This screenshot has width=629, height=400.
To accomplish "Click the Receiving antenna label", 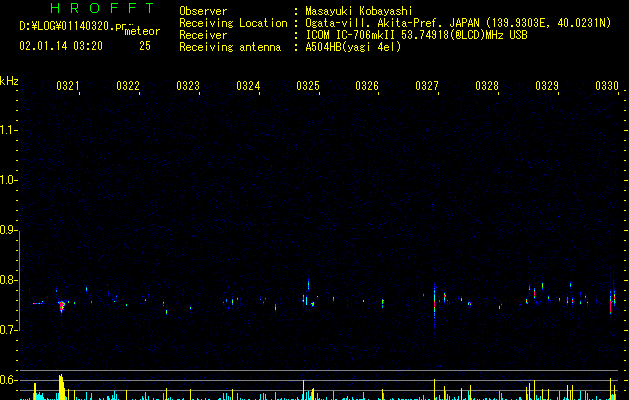I will point(230,47).
